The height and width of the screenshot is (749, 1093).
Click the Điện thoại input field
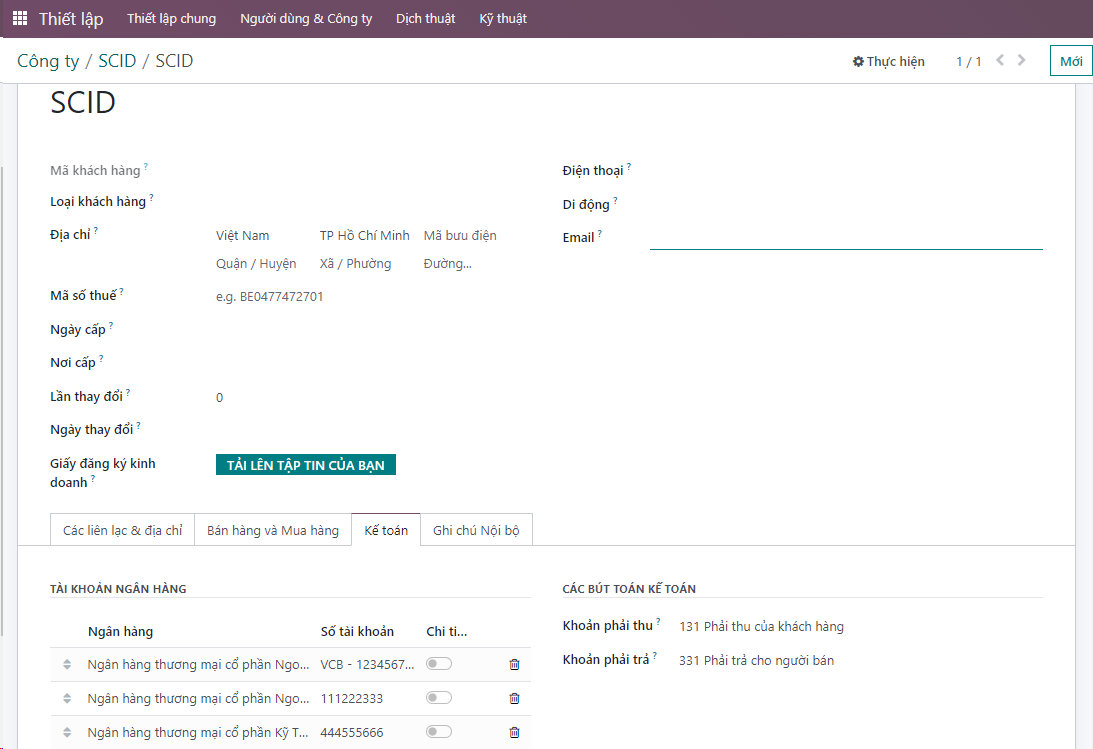(846, 171)
